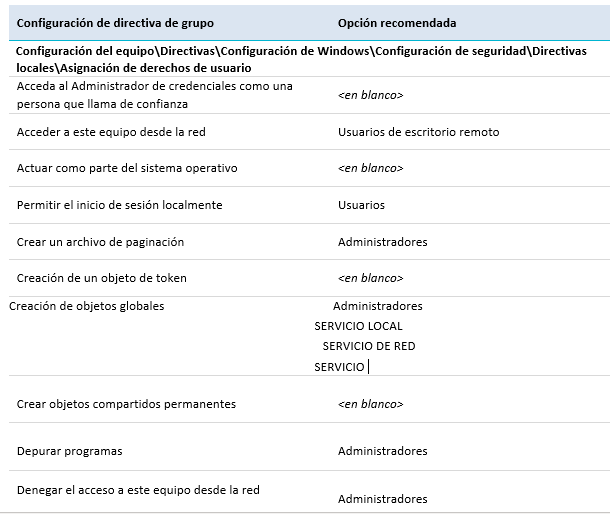
Task: Click the 'SERVICIO DE RED' line
Action: [369, 346]
